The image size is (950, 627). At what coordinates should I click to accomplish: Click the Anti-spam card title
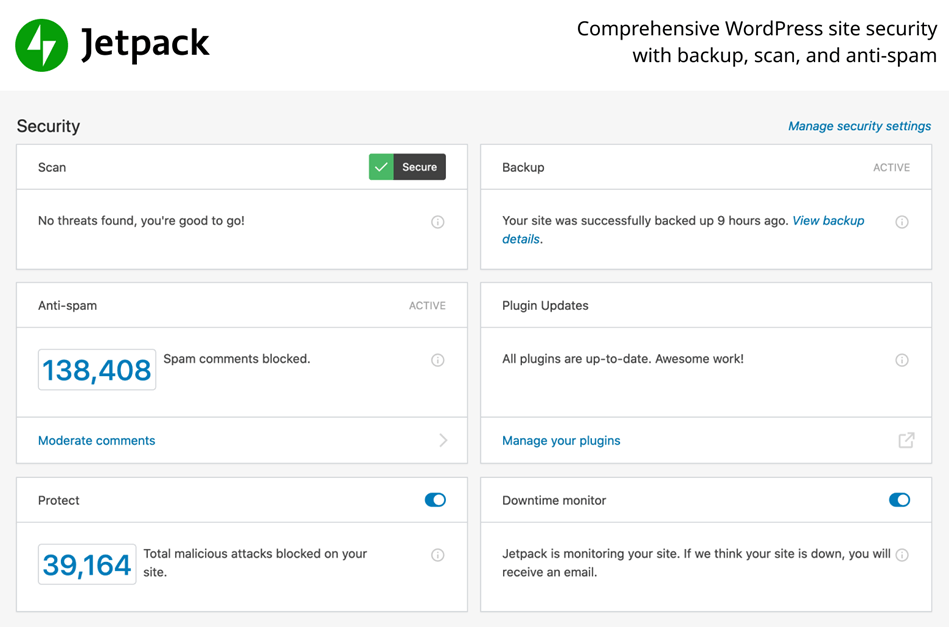(x=67, y=305)
